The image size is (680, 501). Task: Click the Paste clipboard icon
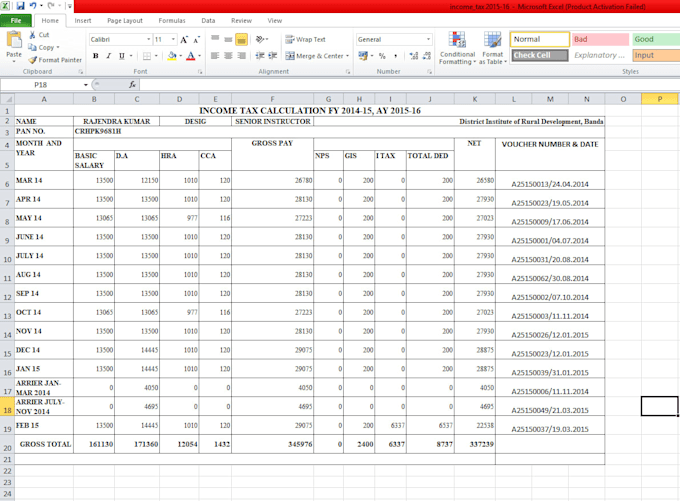[x=14, y=40]
